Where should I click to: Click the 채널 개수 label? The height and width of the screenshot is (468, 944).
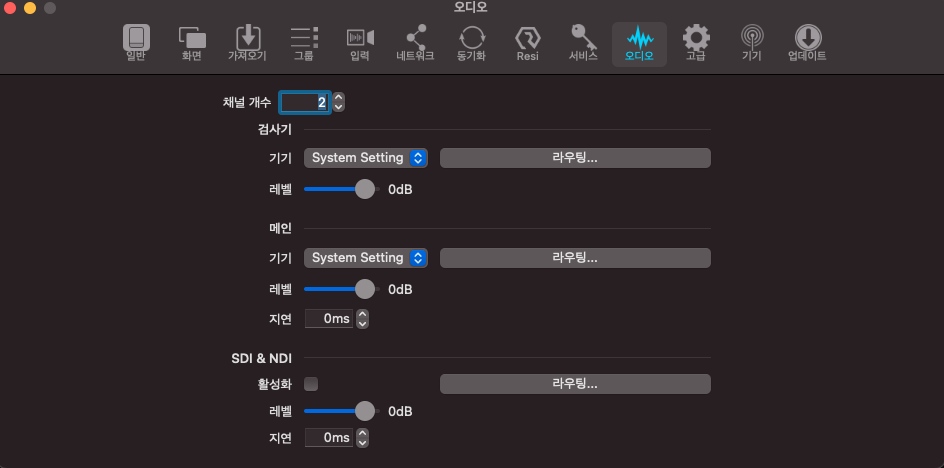click(247, 102)
